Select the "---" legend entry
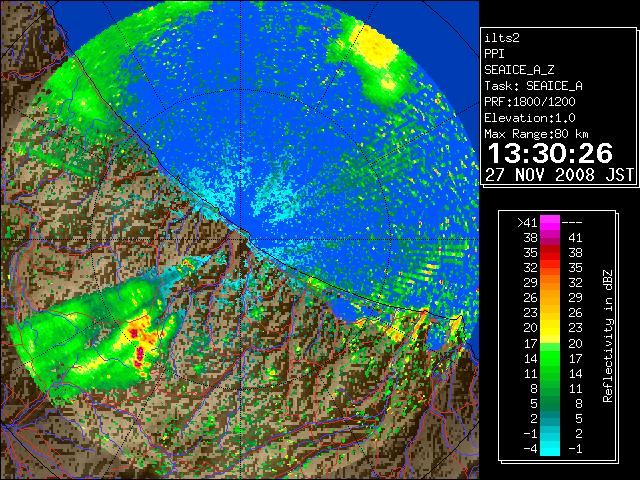This screenshot has width=640, height=480. (572, 223)
